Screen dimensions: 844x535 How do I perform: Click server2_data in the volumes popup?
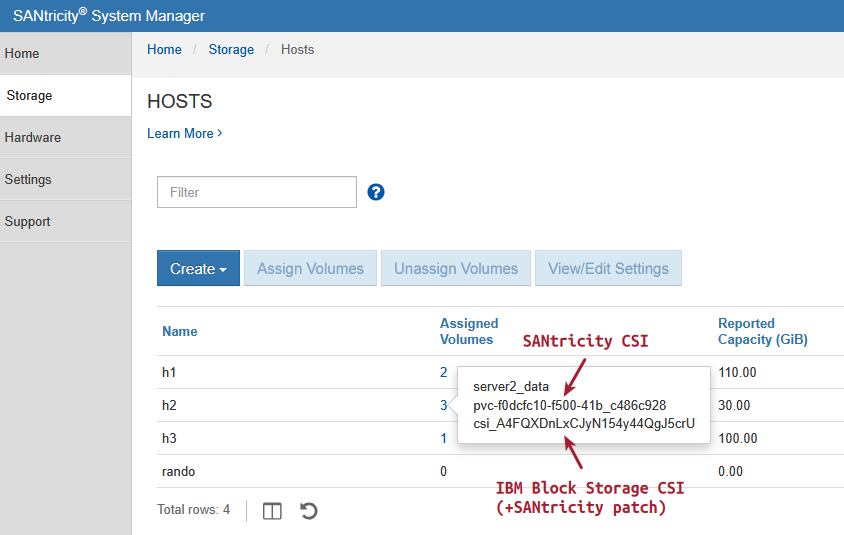tap(511, 387)
